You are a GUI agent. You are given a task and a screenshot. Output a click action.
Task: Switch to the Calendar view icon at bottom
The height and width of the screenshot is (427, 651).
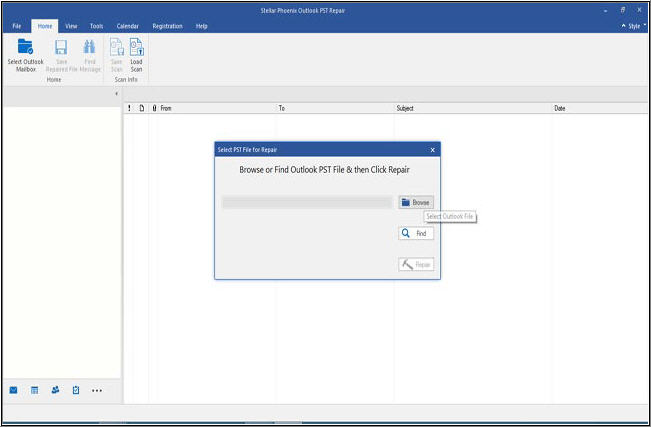tap(34, 390)
